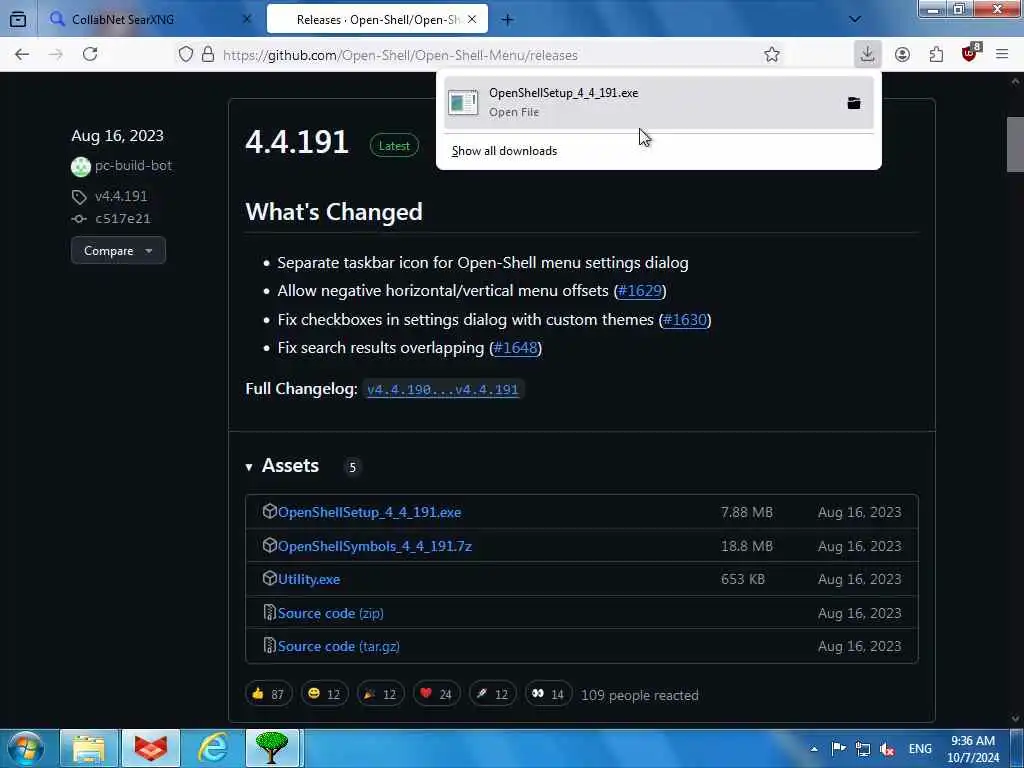This screenshot has width=1024, height=768.
Task: Bookmark this page with the star
Action: coord(772,54)
